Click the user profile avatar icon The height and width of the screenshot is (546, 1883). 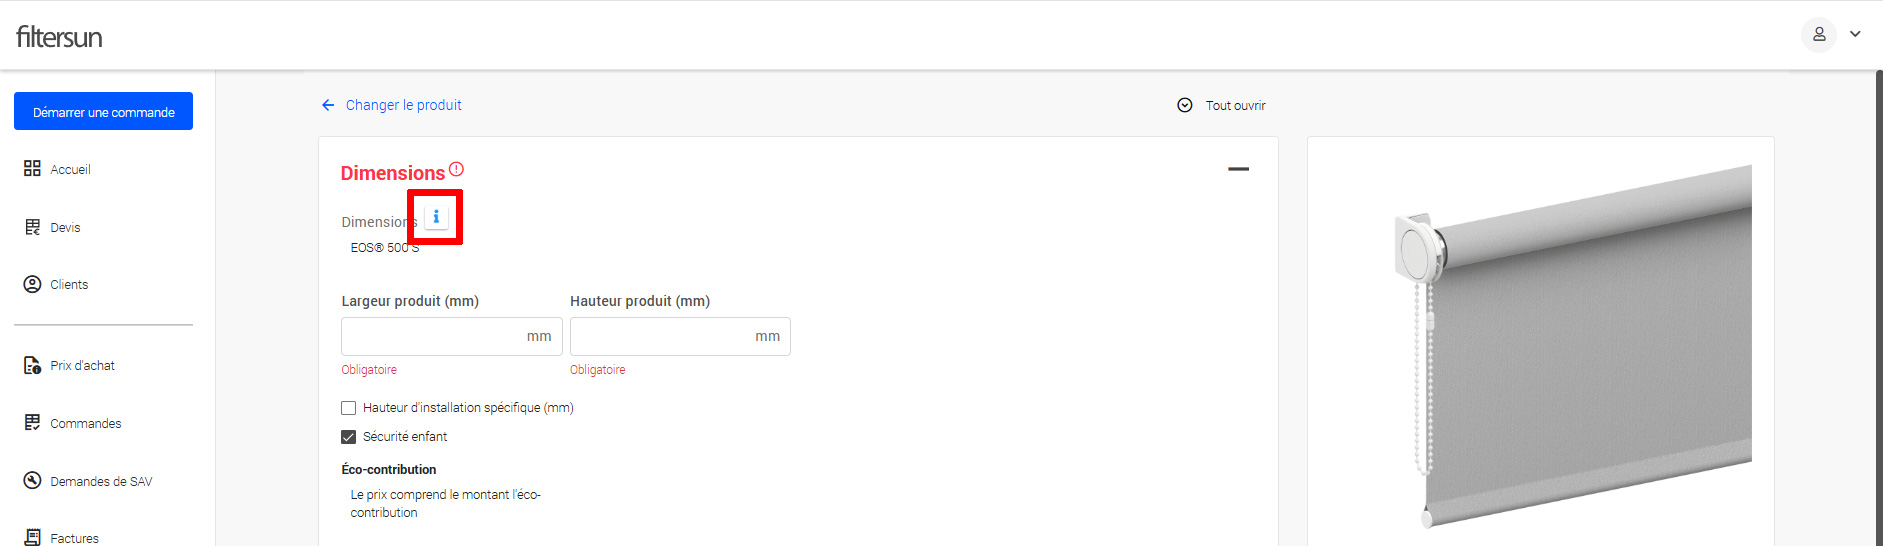click(1819, 34)
